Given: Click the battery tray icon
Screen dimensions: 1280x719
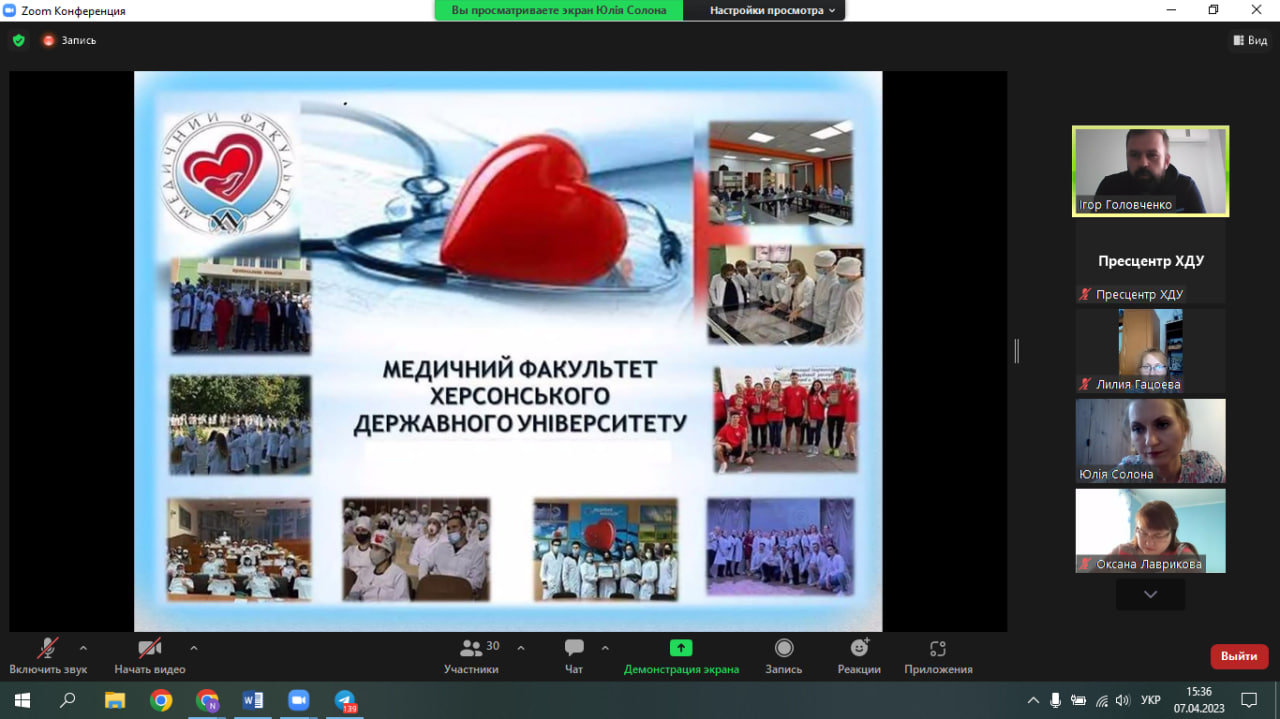Looking at the screenshot, I should 1078,700.
